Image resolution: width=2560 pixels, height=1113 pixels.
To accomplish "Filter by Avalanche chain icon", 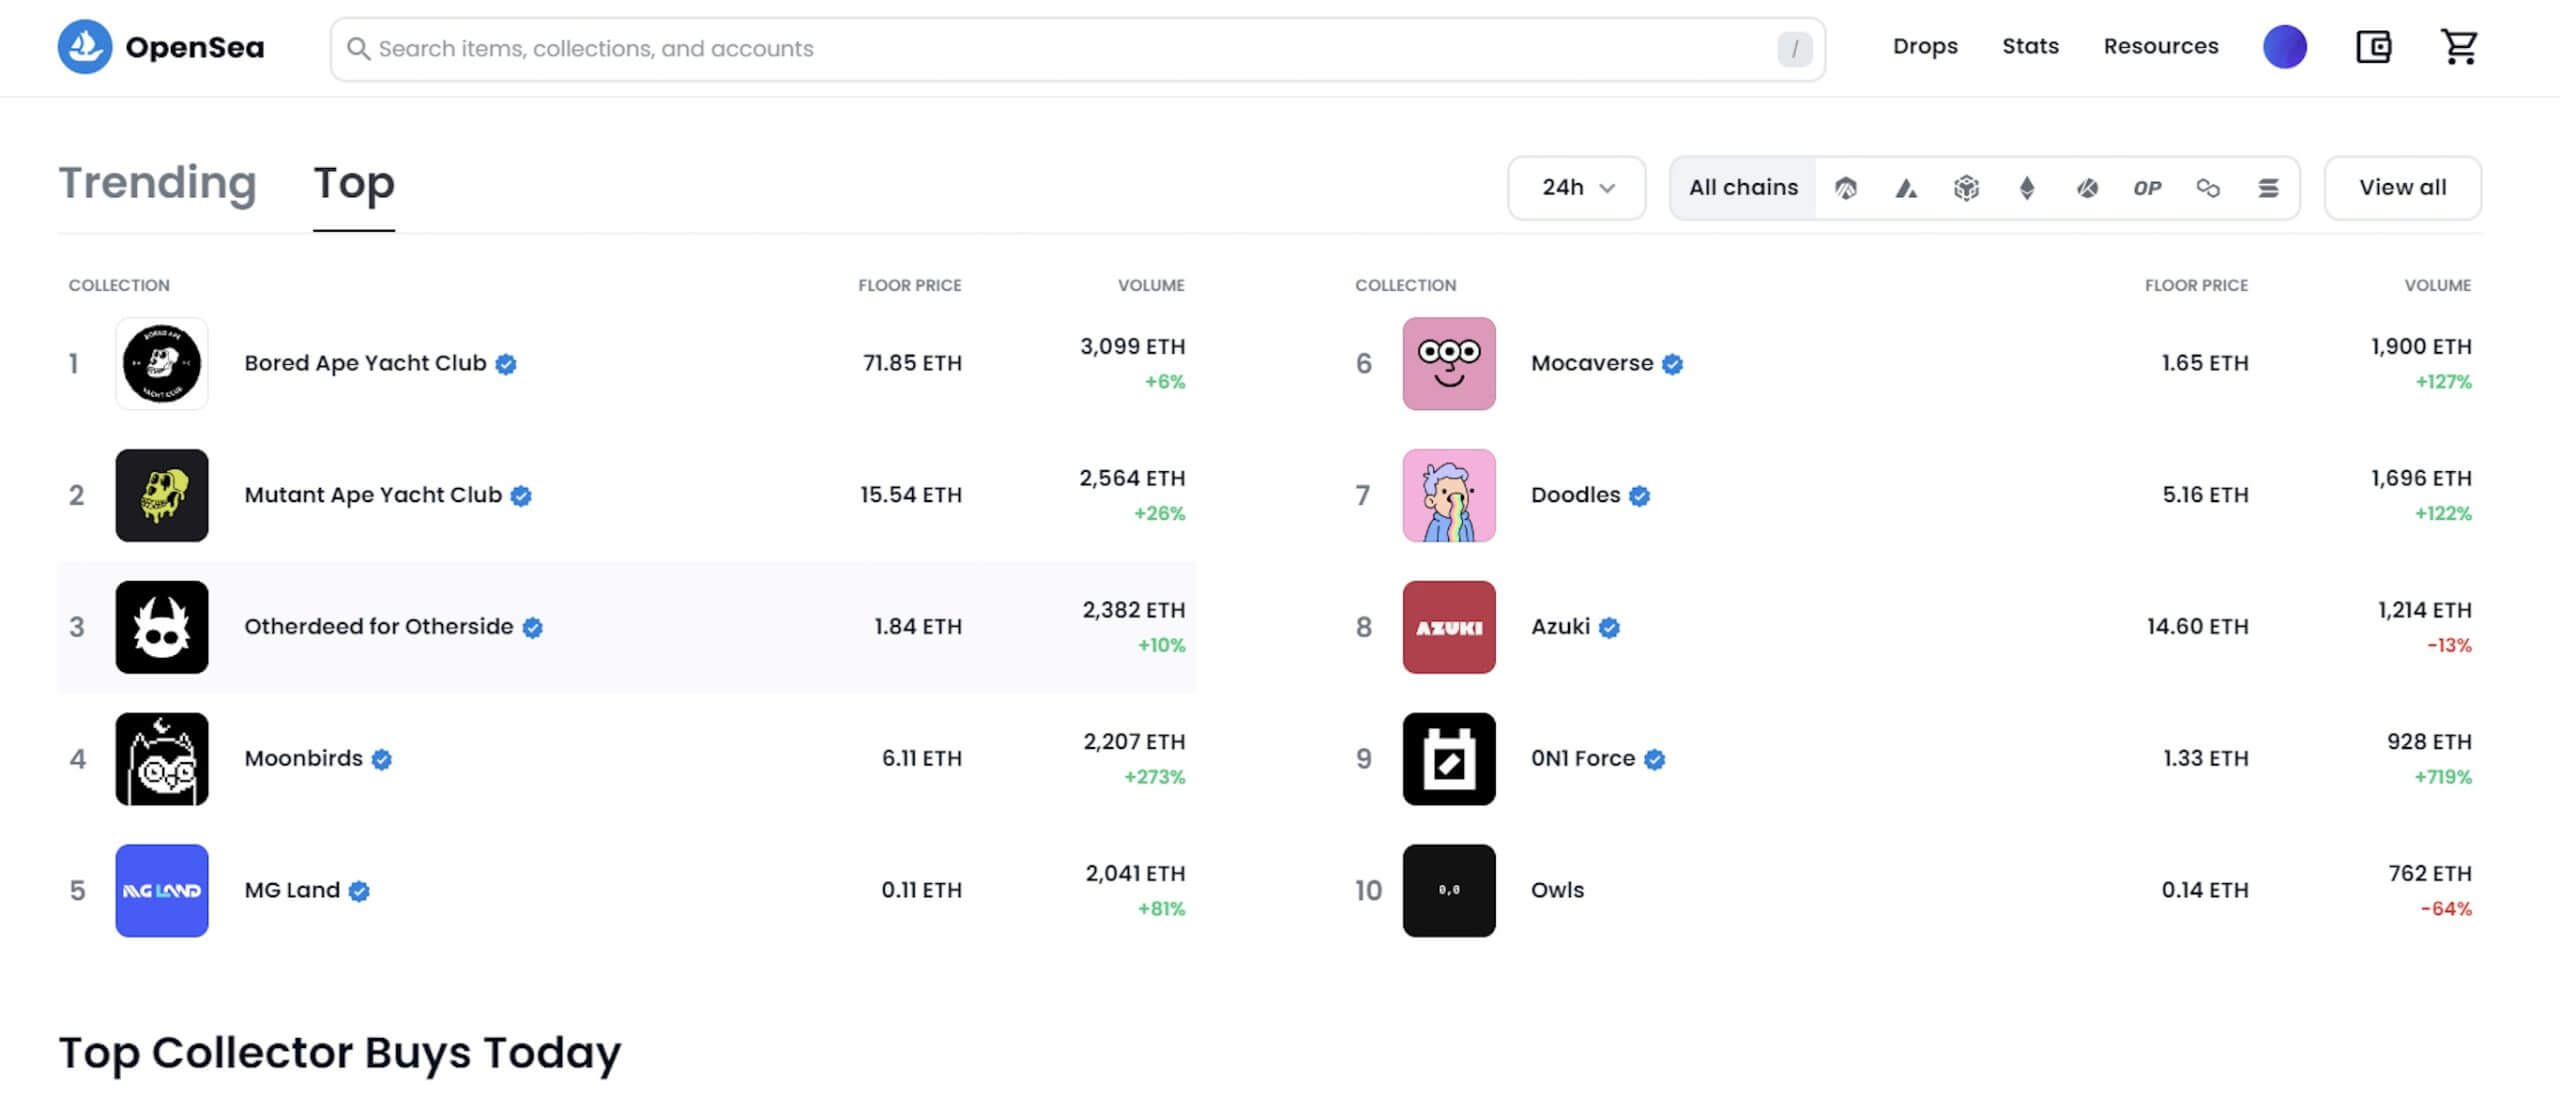I will [x=1906, y=188].
